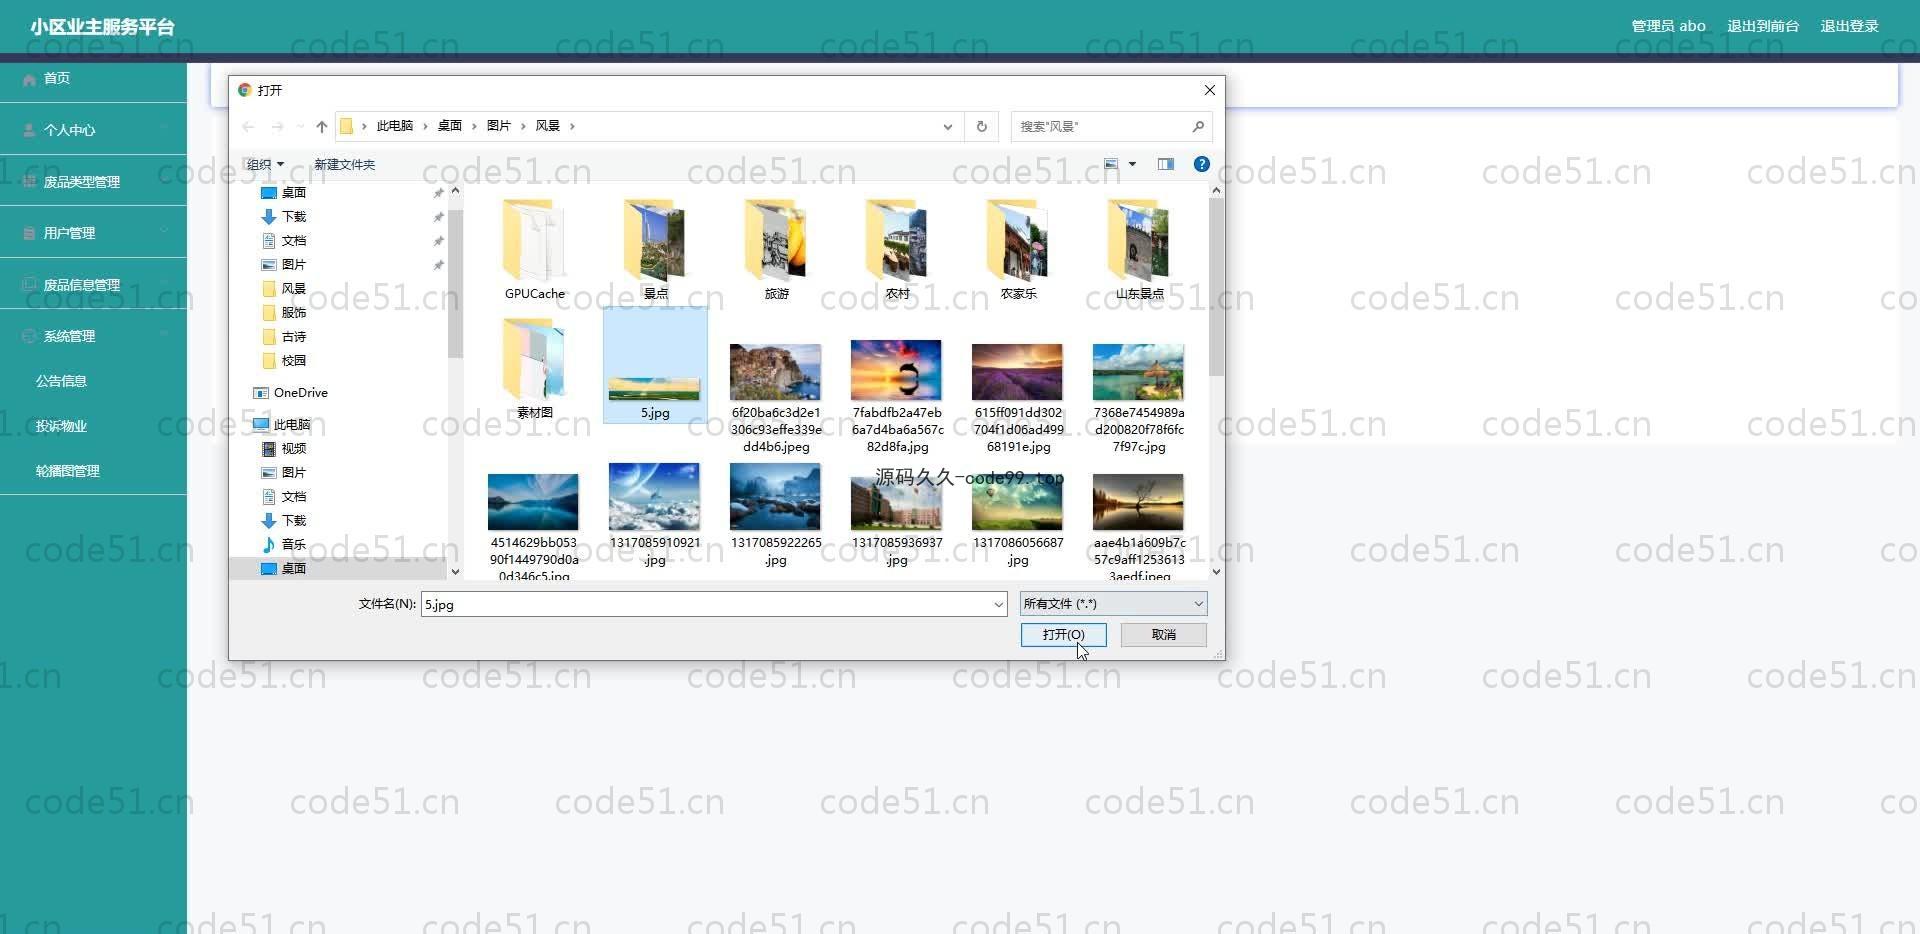Viewport: 1920px width, 934px height.
Task: Select OneDrive in the navigation tree
Action: pos(300,393)
